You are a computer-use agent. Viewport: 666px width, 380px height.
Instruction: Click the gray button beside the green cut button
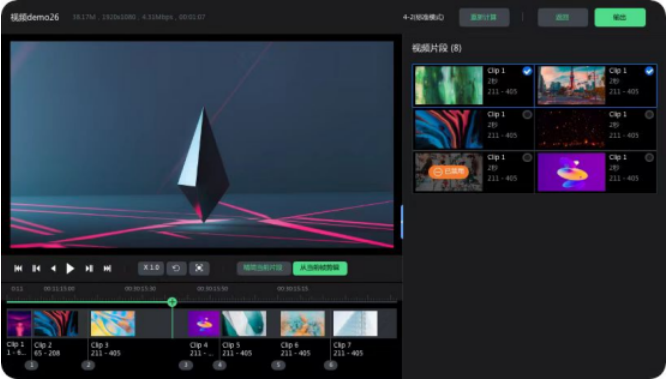pyautogui.click(x=263, y=268)
